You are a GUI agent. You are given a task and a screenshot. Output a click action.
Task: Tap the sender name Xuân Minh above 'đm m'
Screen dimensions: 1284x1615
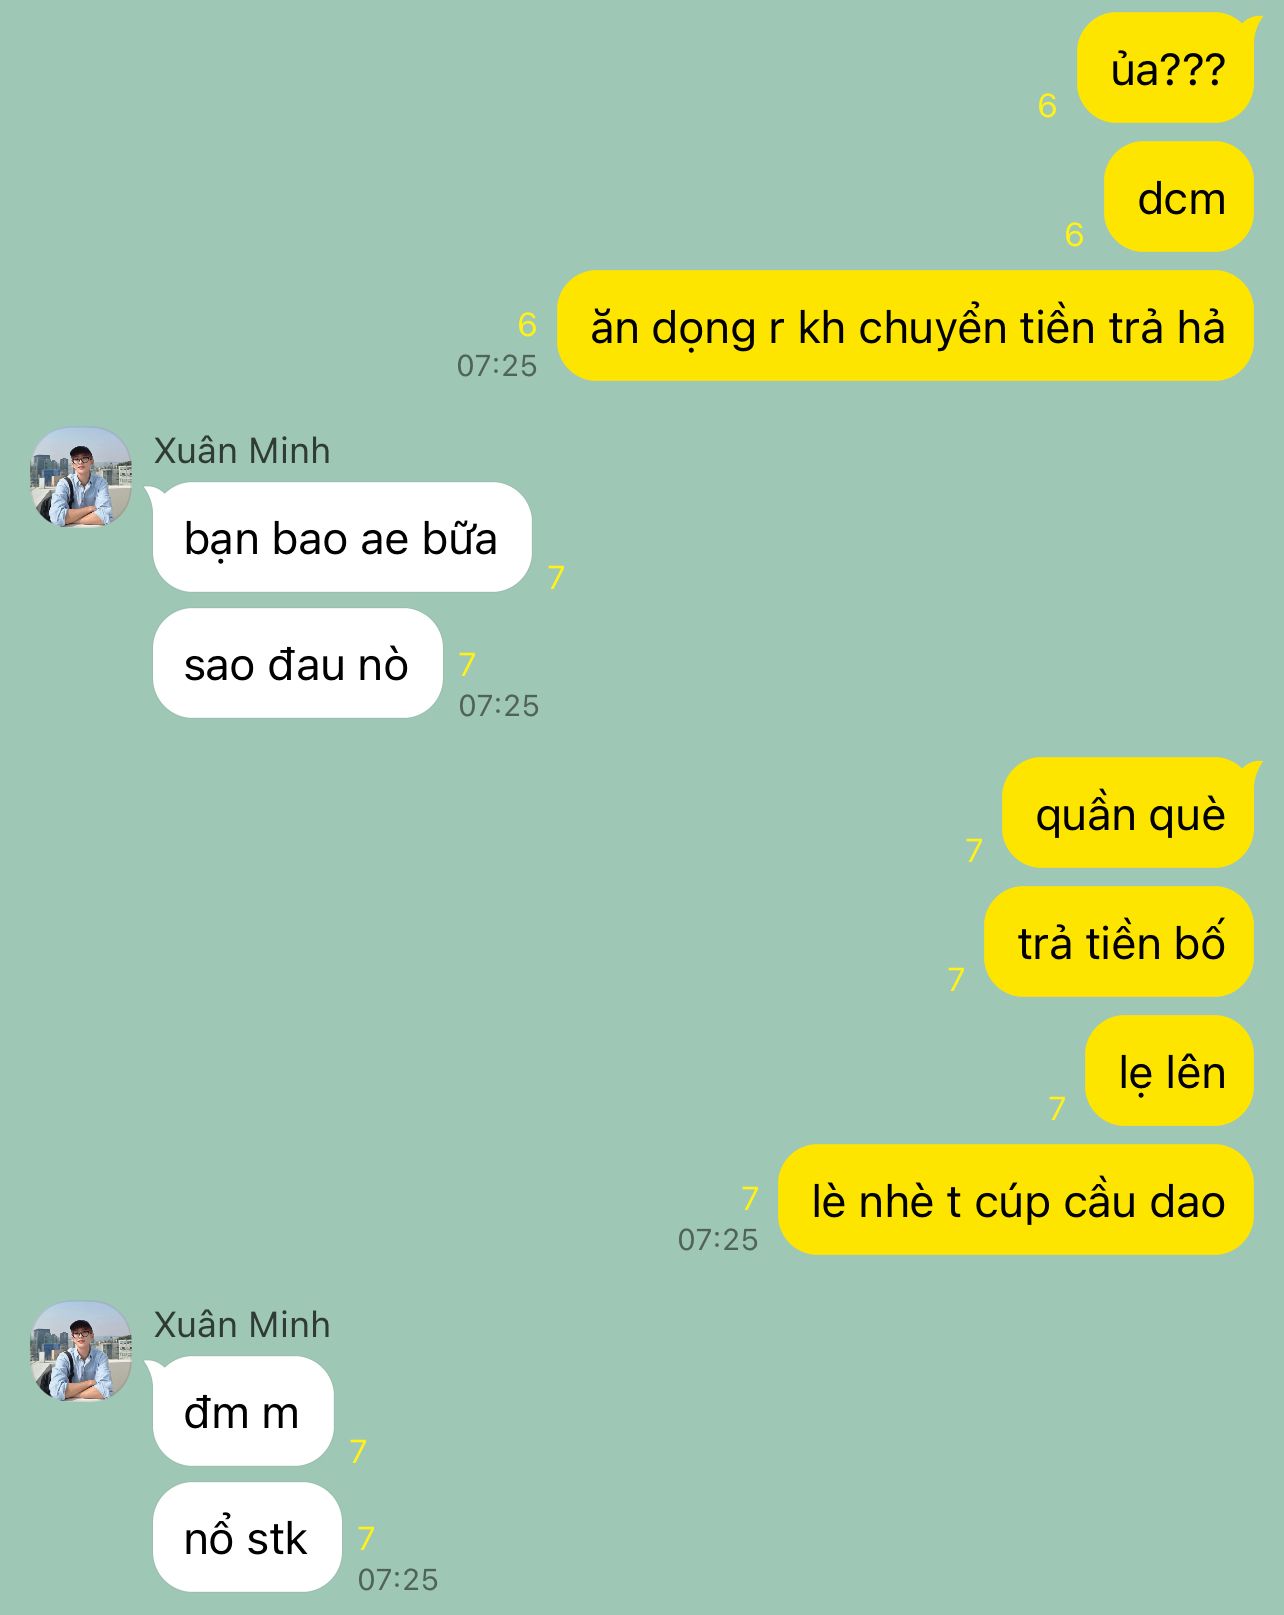tap(242, 1325)
